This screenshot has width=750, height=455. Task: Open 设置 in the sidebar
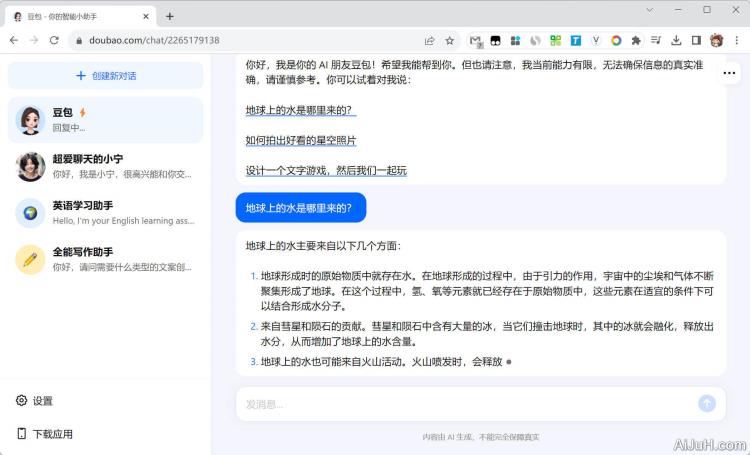point(42,401)
